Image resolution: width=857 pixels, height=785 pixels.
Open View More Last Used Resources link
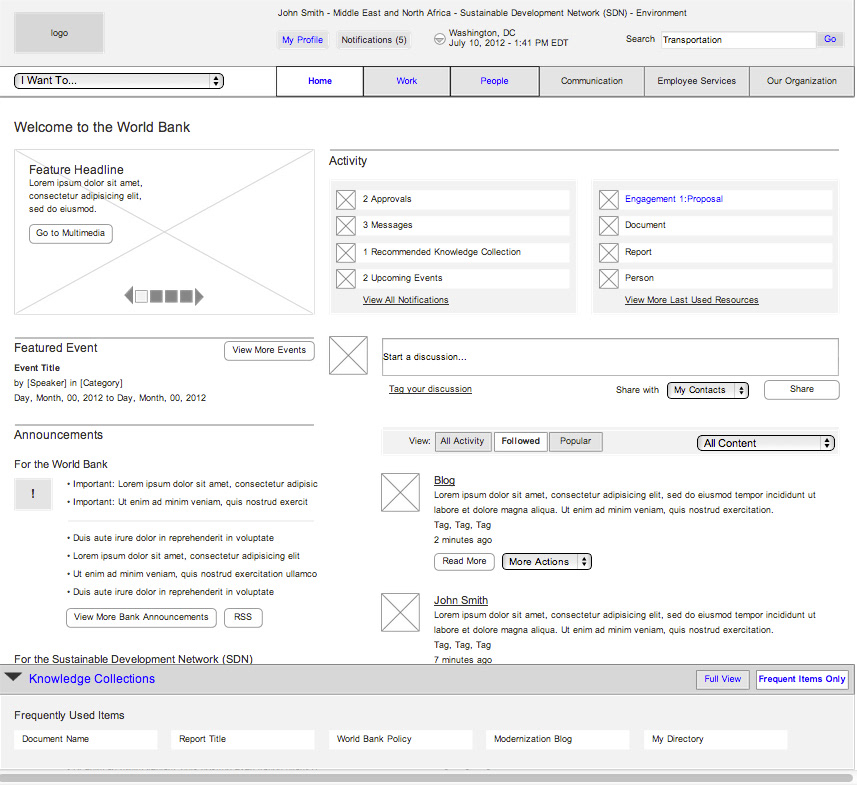click(x=691, y=300)
